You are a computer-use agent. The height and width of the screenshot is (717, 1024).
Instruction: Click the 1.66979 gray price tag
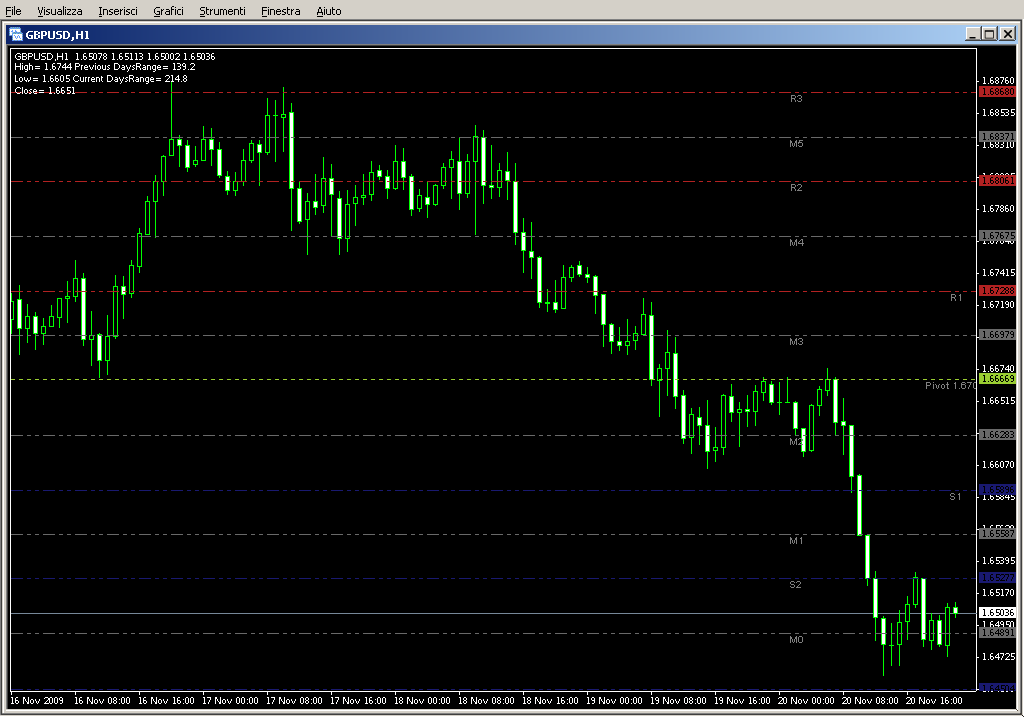(997, 335)
